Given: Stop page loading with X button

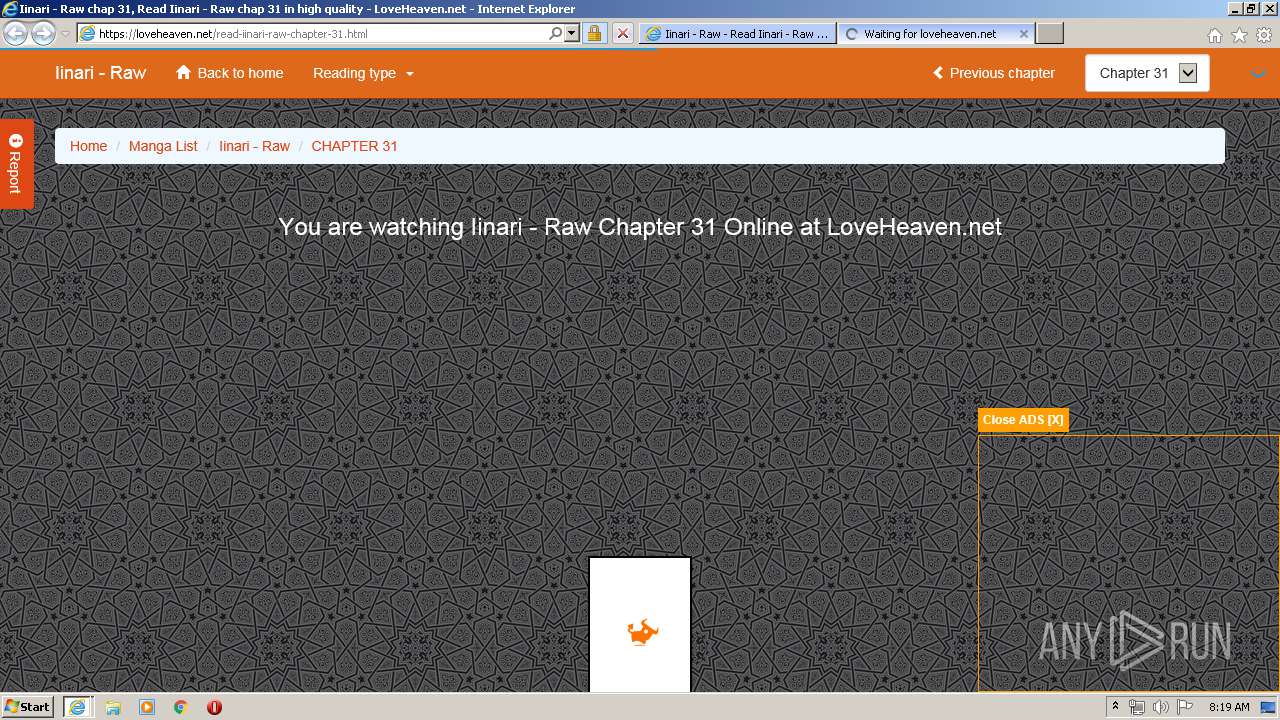Looking at the screenshot, I should pyautogui.click(x=622, y=33).
